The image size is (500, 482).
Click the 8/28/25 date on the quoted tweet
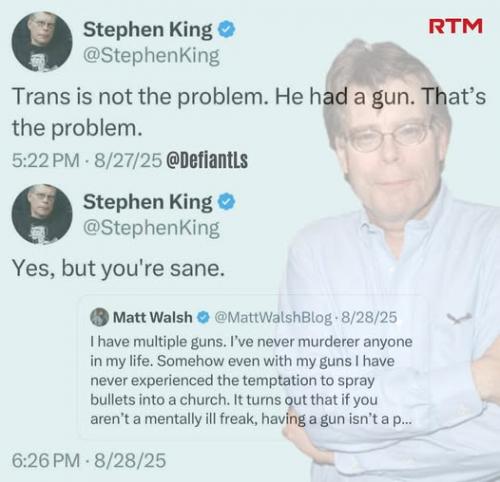point(369,317)
